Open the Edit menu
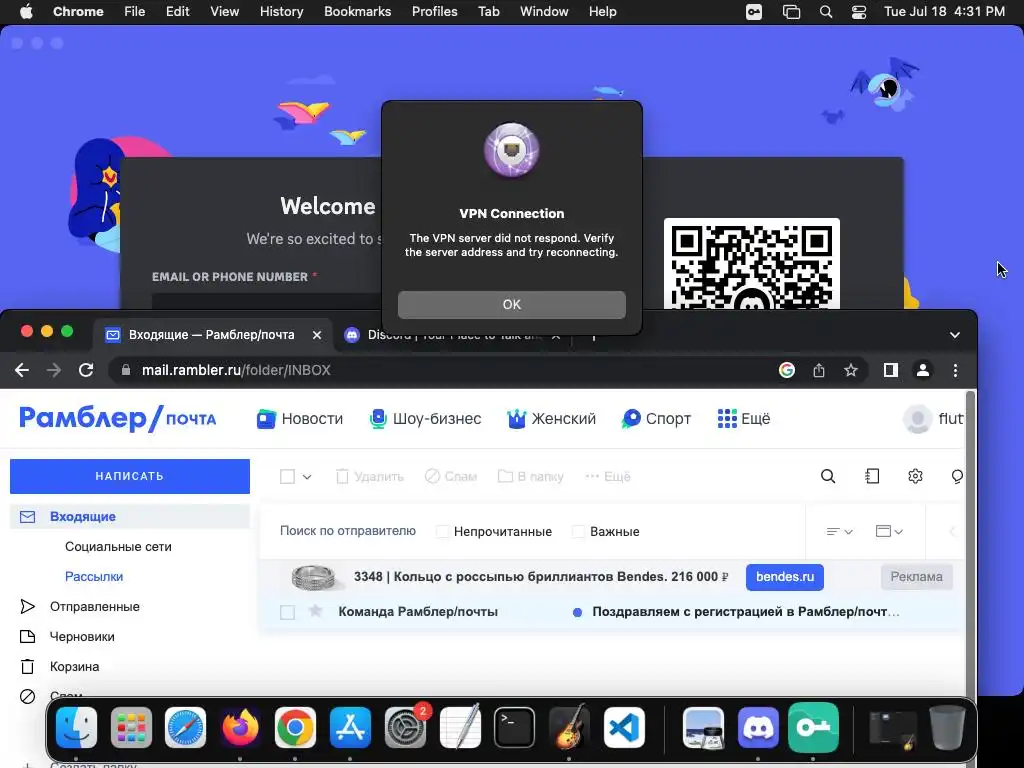The width and height of the screenshot is (1024, 768). pyautogui.click(x=177, y=12)
